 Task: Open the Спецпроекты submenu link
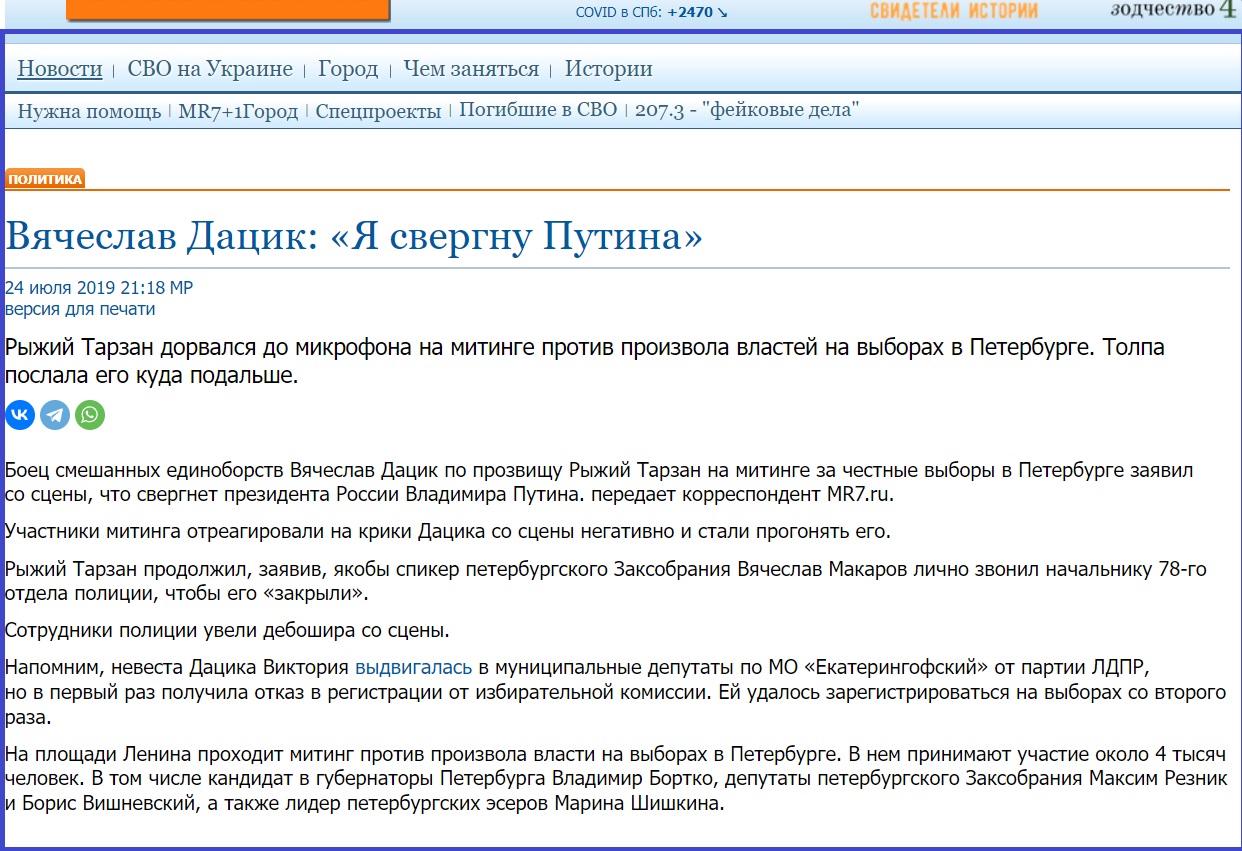point(378,111)
